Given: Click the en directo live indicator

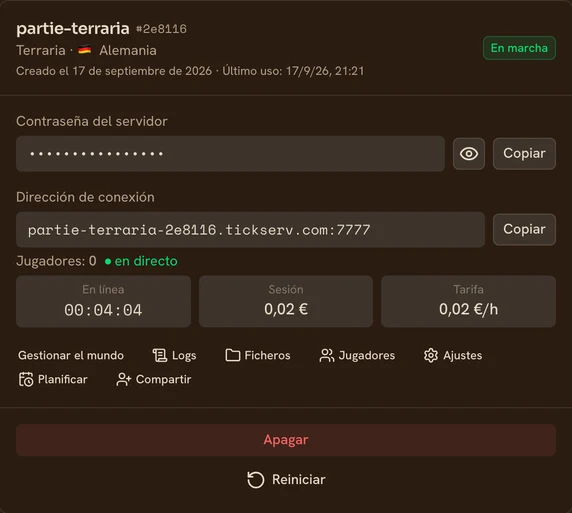Looking at the screenshot, I should (141, 261).
